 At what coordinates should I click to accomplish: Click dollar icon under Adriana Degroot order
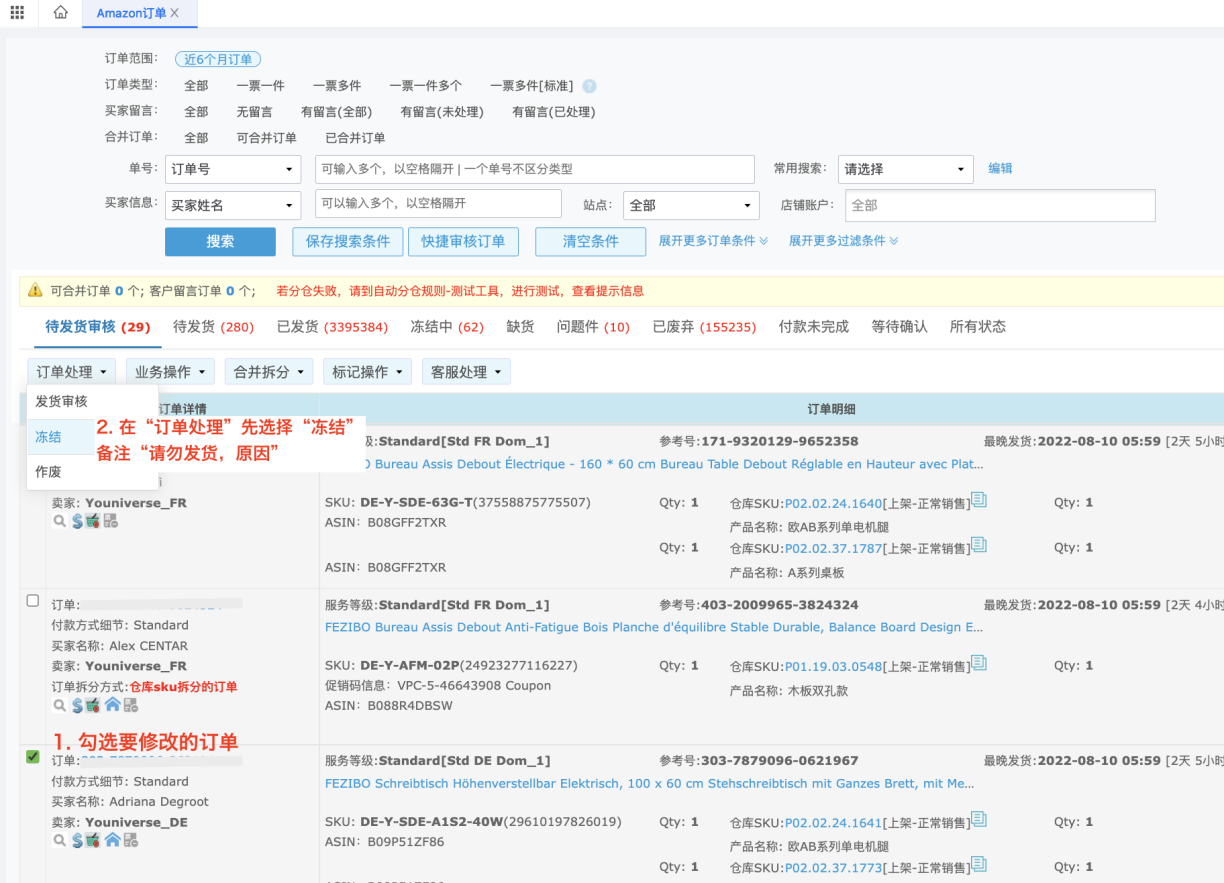tap(77, 841)
